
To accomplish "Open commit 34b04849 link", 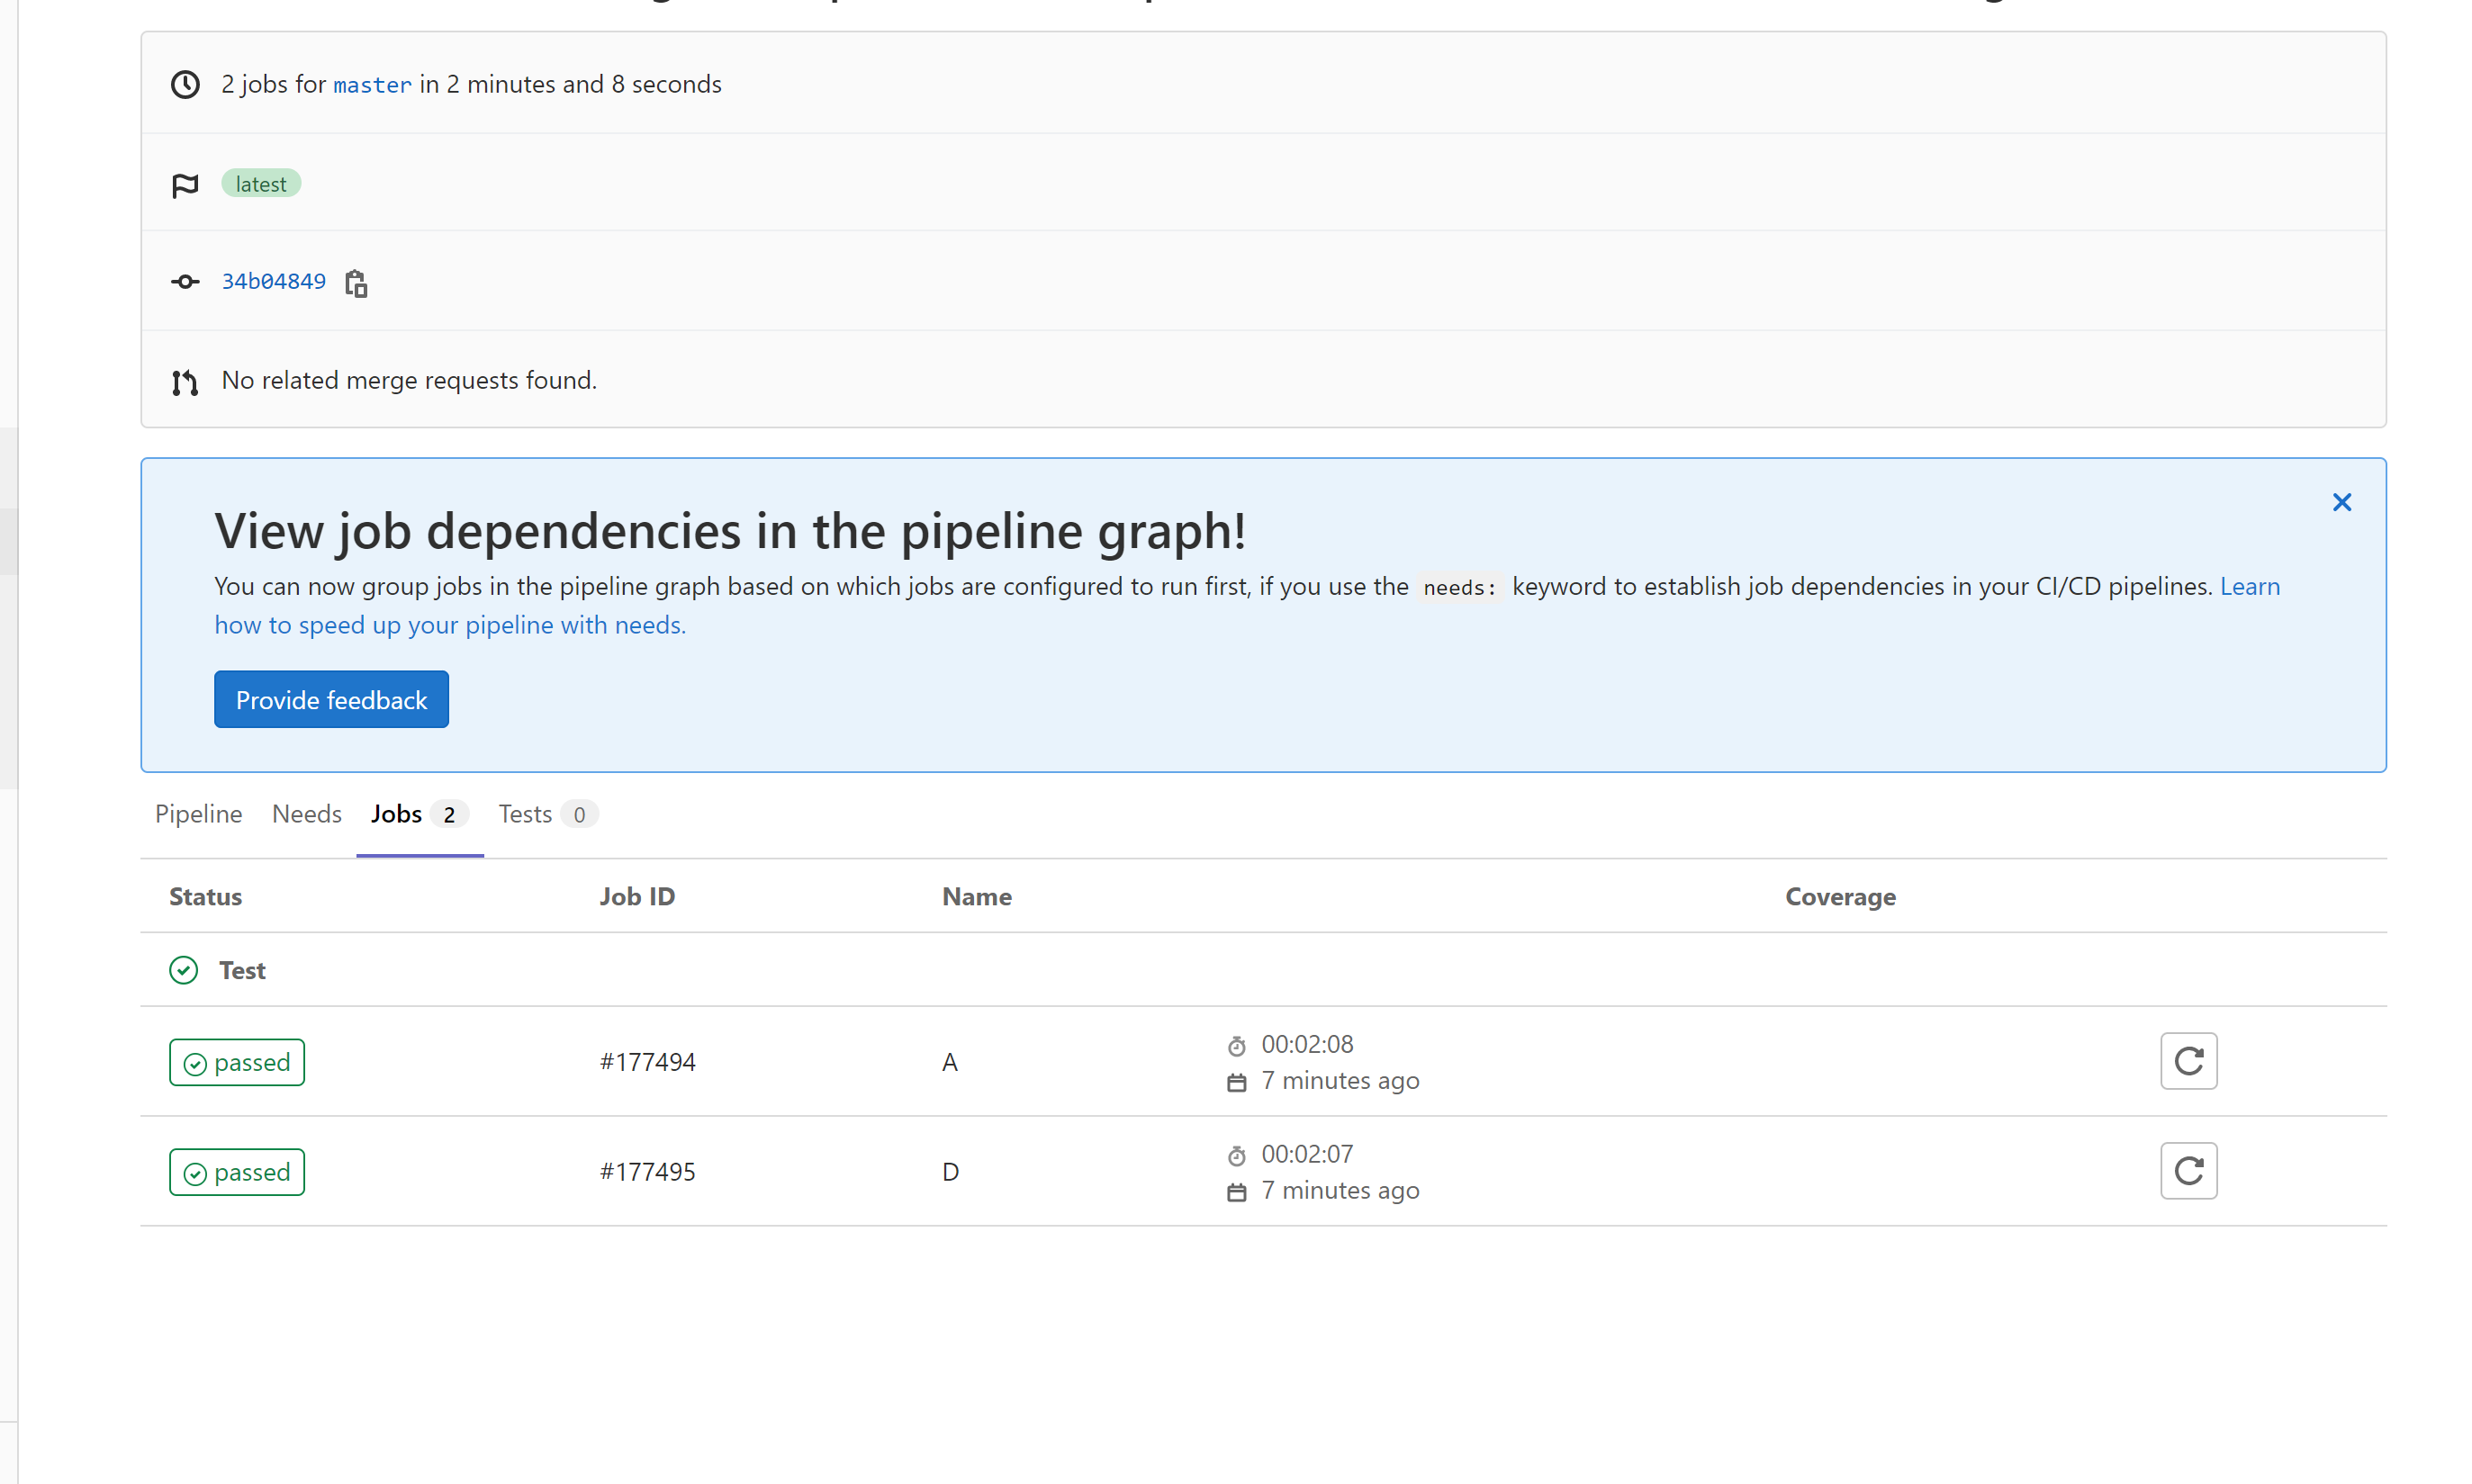I will tap(274, 282).
